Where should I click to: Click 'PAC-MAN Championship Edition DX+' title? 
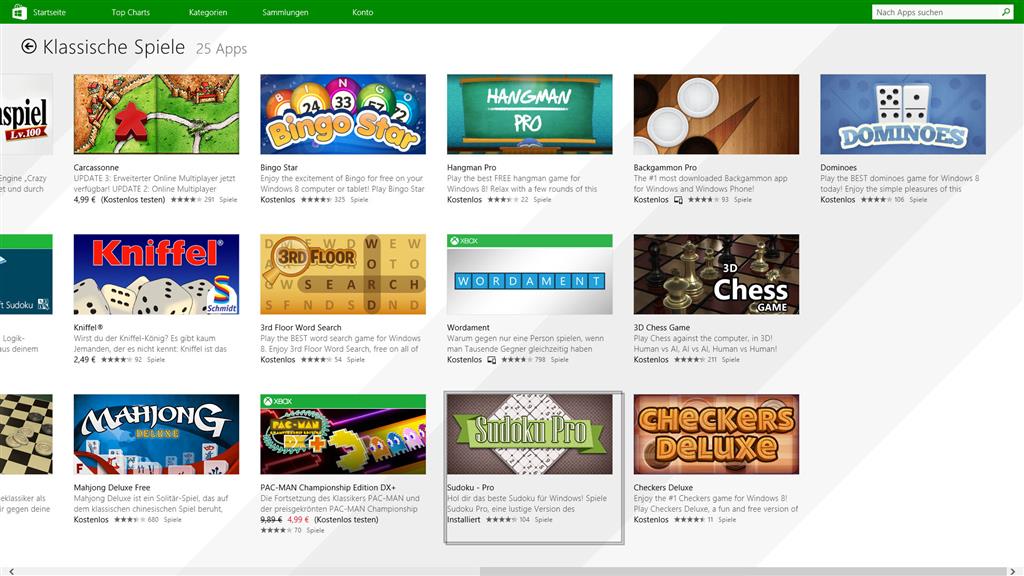[x=328, y=488]
